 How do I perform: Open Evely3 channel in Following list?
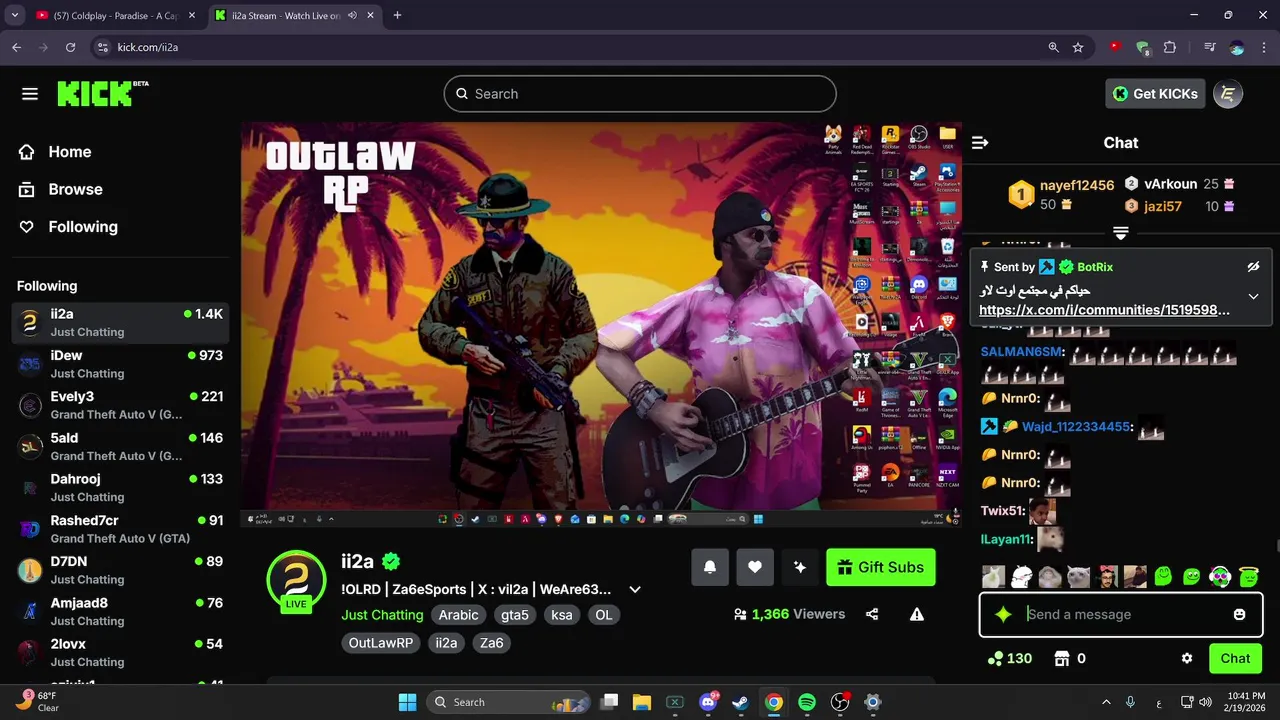pos(120,405)
